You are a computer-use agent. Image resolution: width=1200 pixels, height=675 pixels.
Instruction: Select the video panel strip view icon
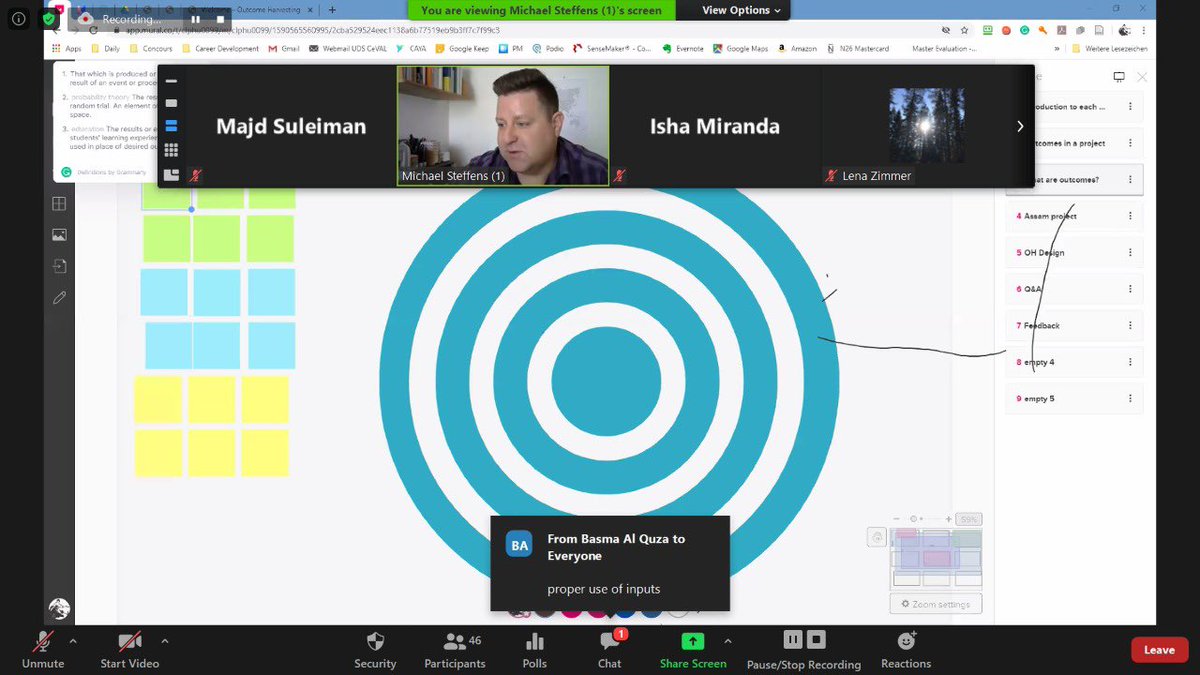[171, 126]
